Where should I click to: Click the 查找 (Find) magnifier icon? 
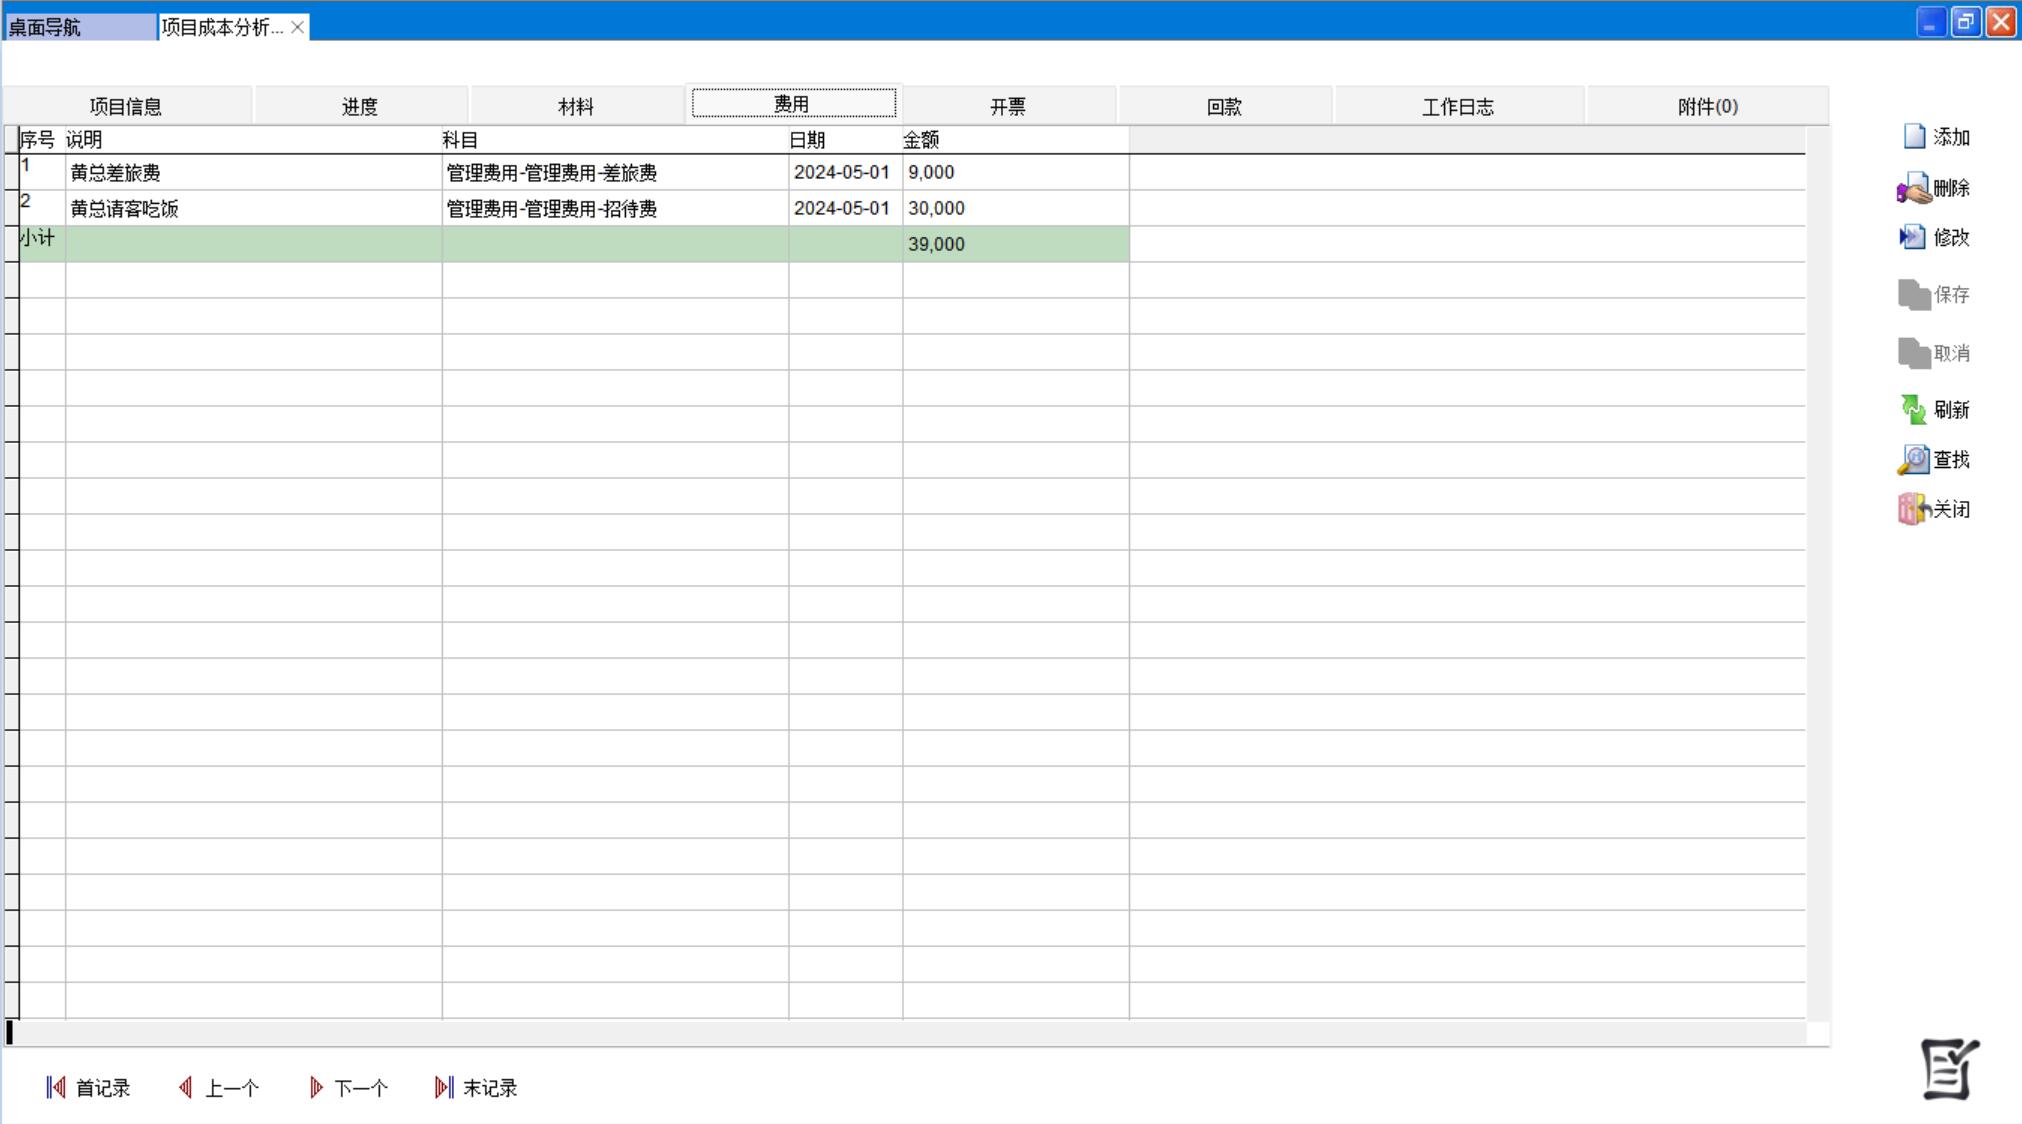click(x=1913, y=459)
